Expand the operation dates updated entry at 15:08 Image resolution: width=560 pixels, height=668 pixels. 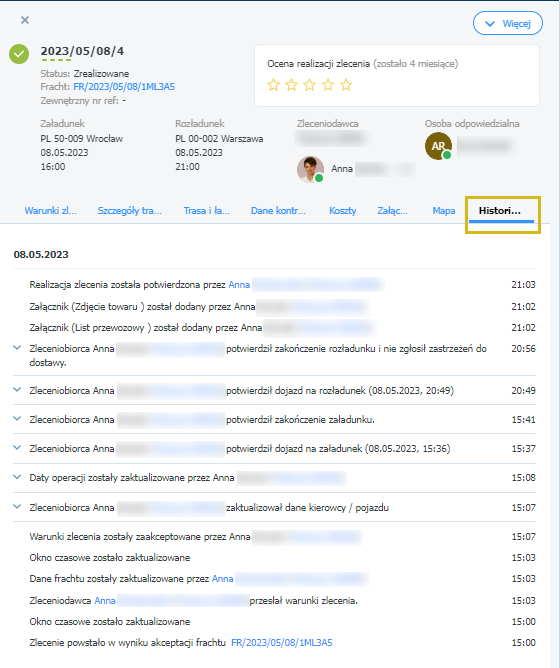(x=17, y=477)
